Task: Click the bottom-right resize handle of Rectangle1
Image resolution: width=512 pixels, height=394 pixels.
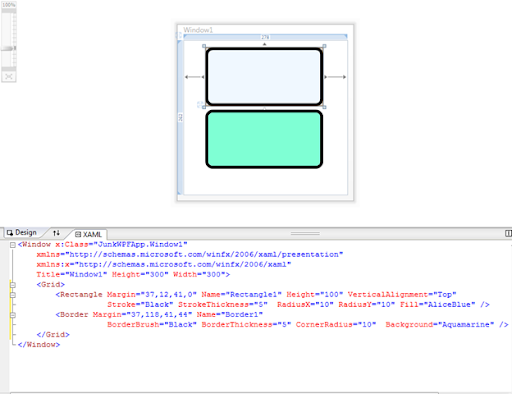Action: (x=324, y=107)
